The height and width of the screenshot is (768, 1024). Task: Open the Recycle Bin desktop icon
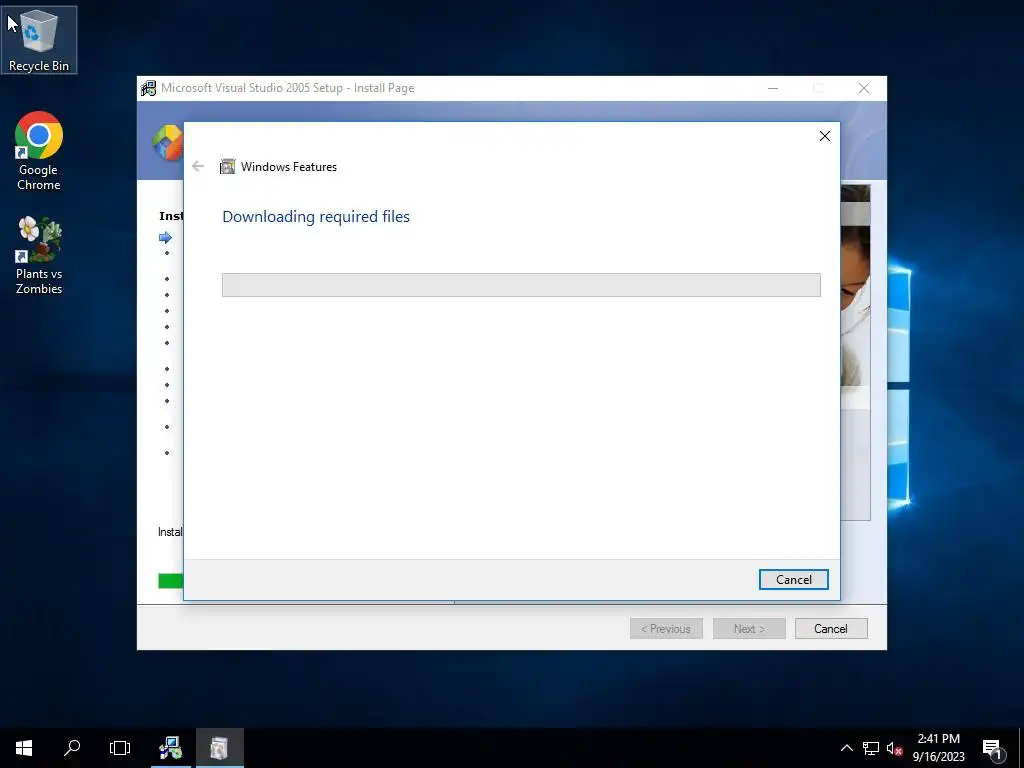point(39,40)
